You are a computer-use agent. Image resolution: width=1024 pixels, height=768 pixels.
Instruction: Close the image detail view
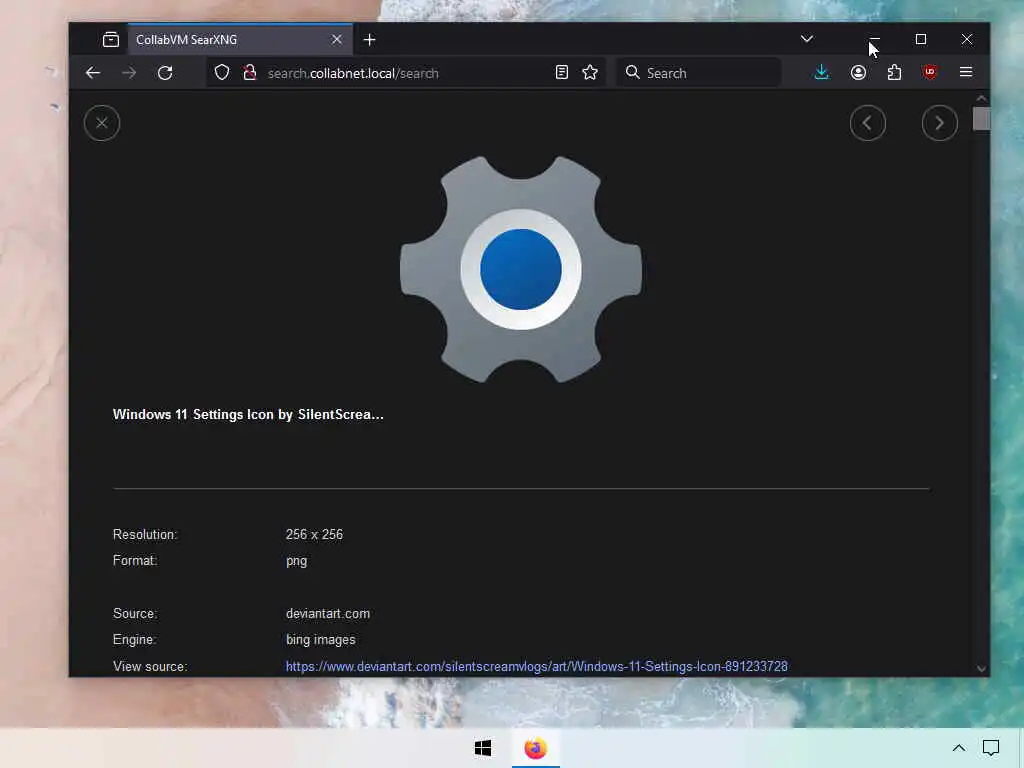[x=102, y=123]
